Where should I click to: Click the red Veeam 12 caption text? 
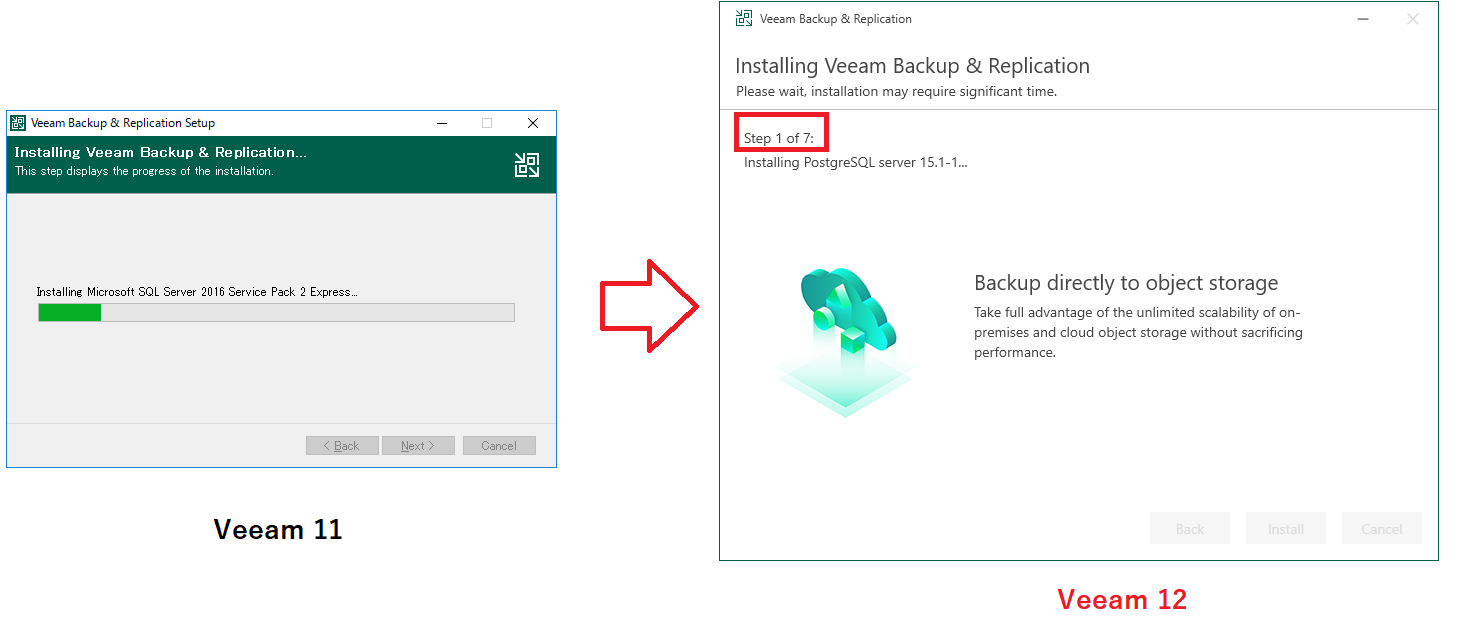[x=1122, y=598]
